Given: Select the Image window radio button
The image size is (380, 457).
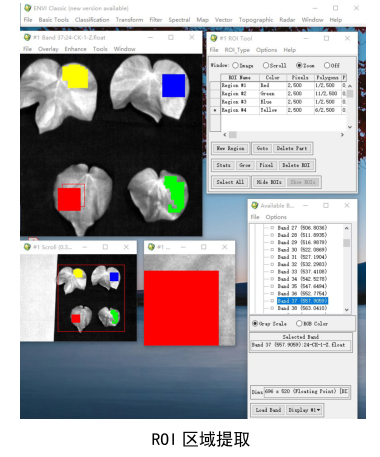Looking at the screenshot, I should pyautogui.click(x=235, y=65).
